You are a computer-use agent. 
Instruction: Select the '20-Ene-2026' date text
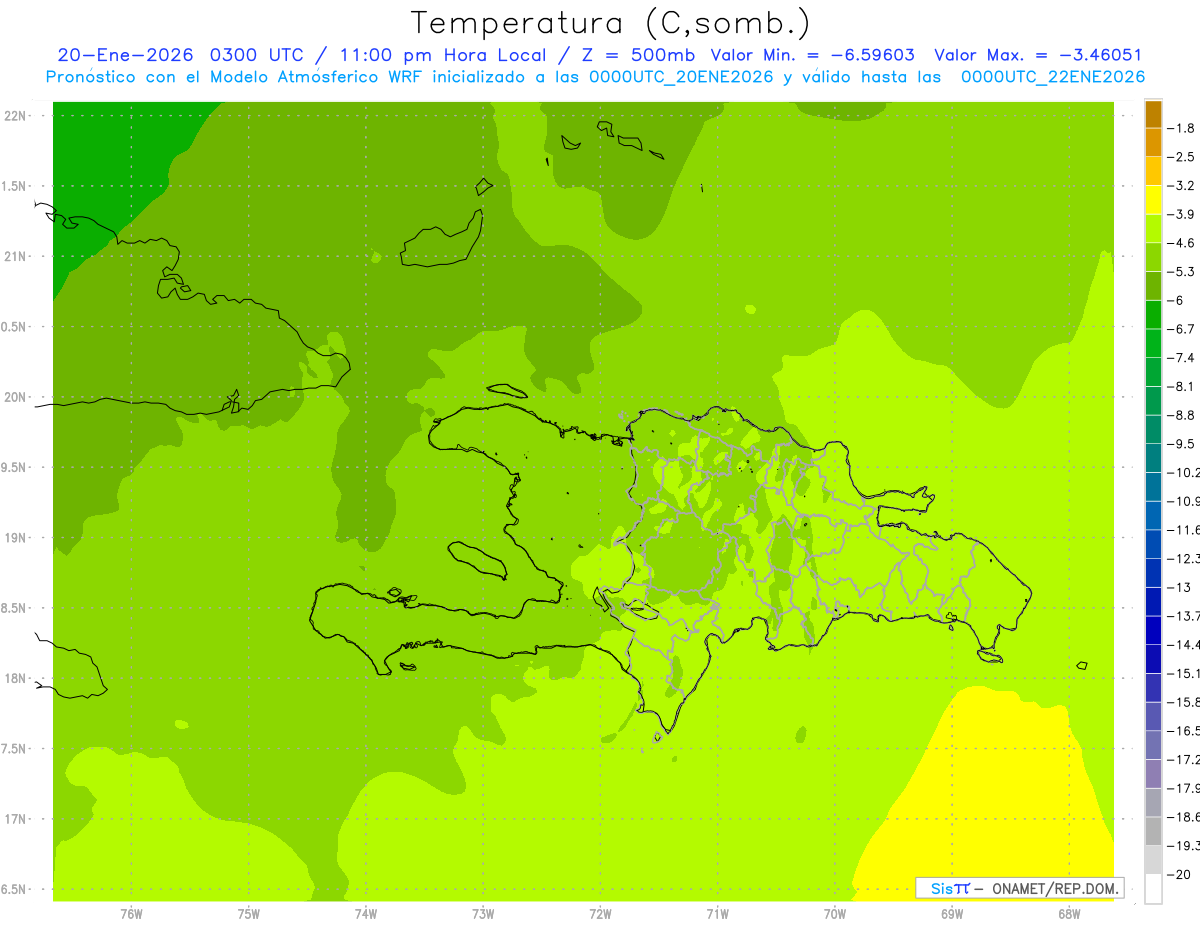(x=125, y=55)
